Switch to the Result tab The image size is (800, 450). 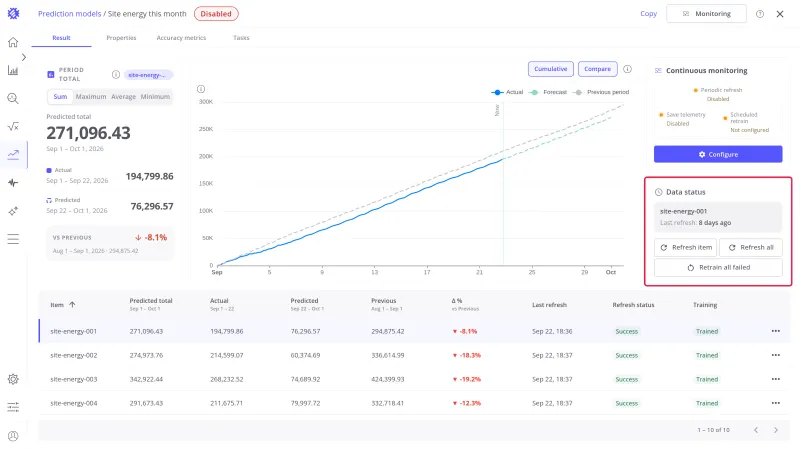[61, 38]
